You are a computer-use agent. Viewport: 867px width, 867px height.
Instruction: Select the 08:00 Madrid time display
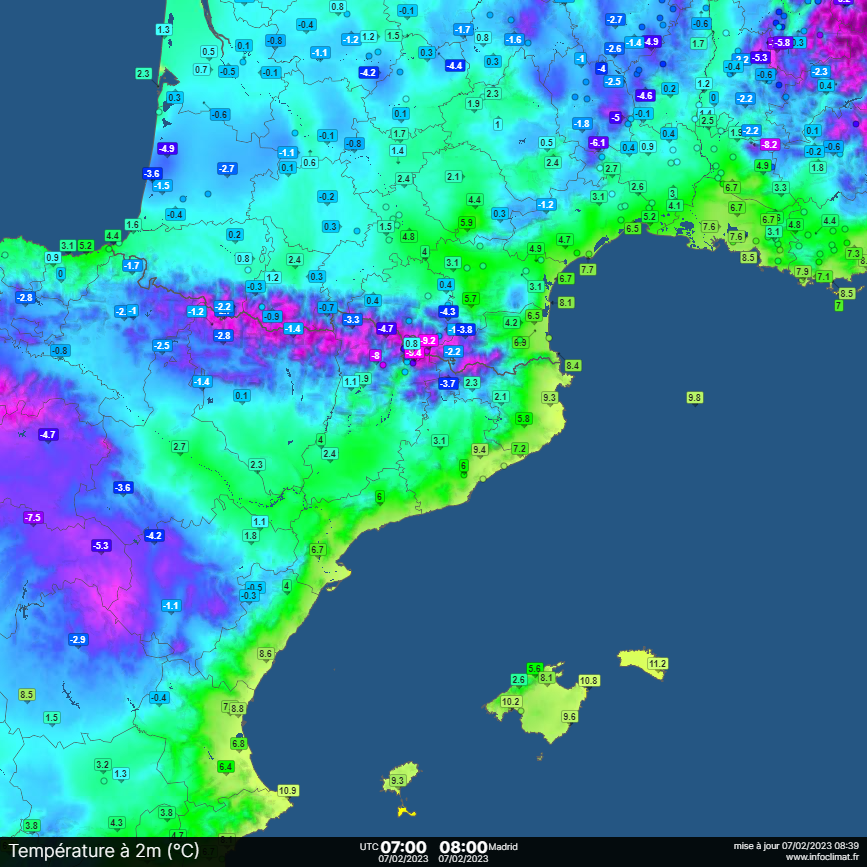(463, 847)
